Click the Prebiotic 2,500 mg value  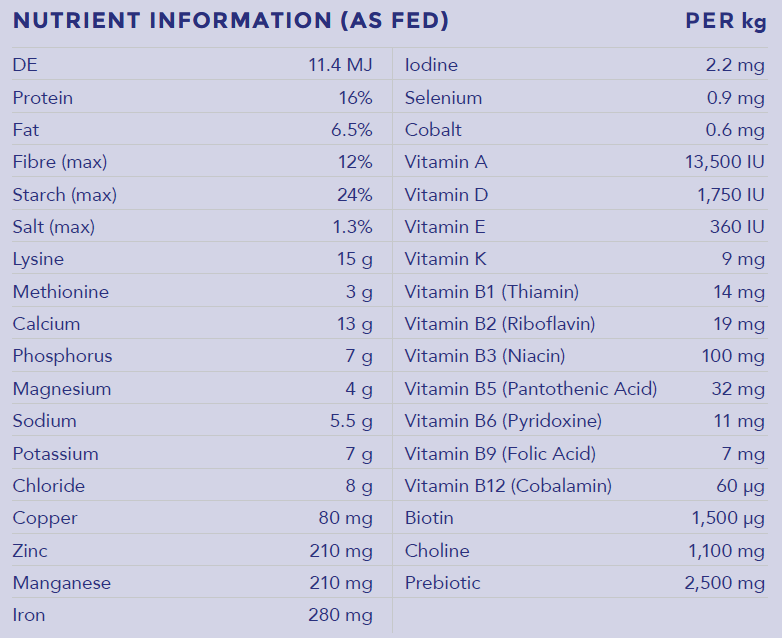coord(725,583)
